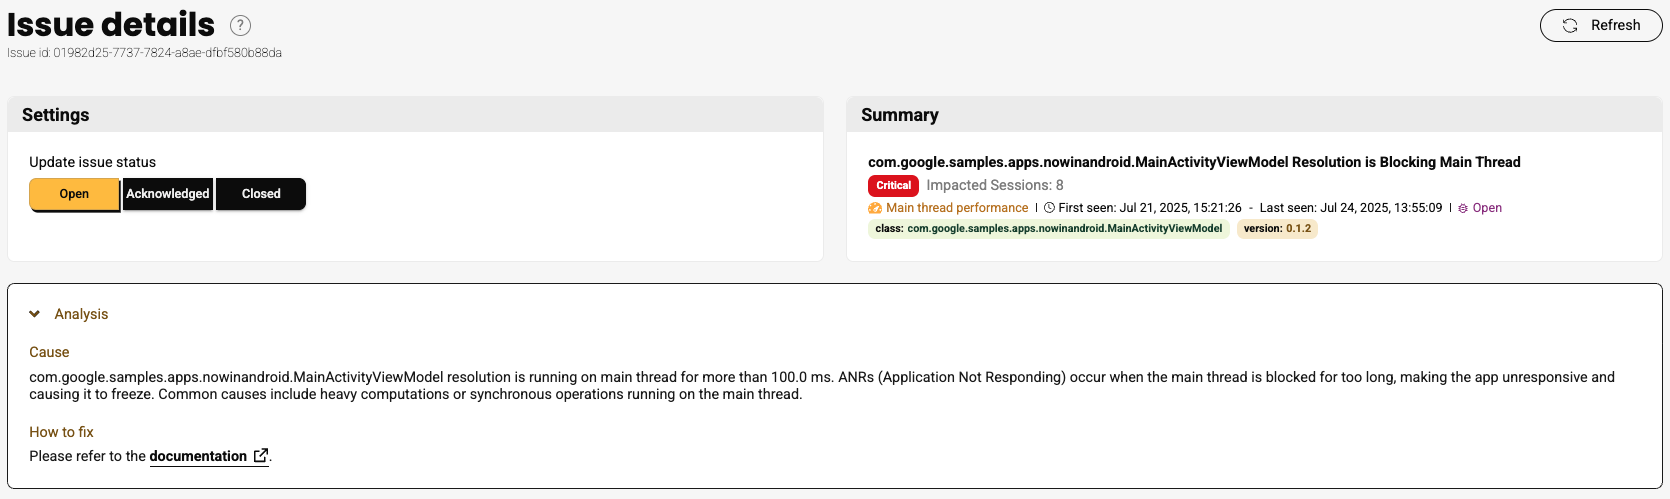This screenshot has width=1670, height=499.
Task: Select the version 0.1.2 tag
Action: tap(1277, 229)
